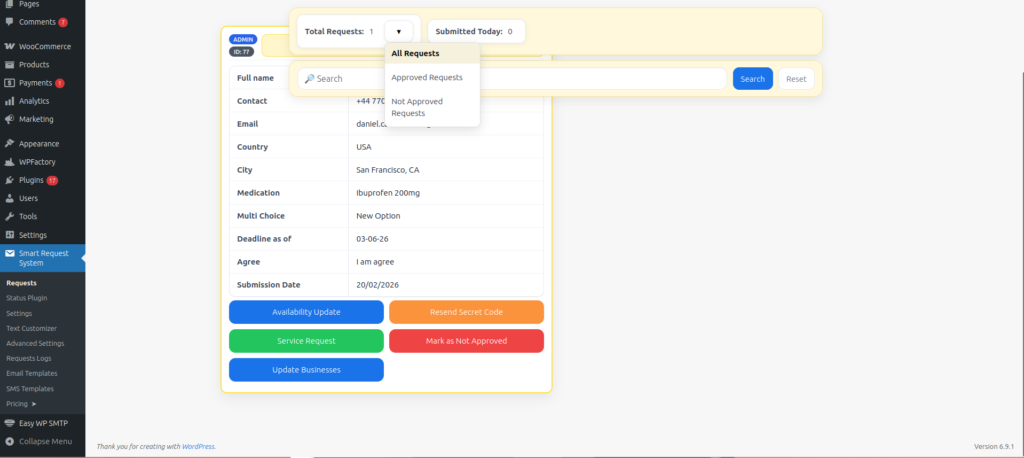Open Status Plugin submenu item
The image size is (1024, 458).
pyautogui.click(x=26, y=298)
